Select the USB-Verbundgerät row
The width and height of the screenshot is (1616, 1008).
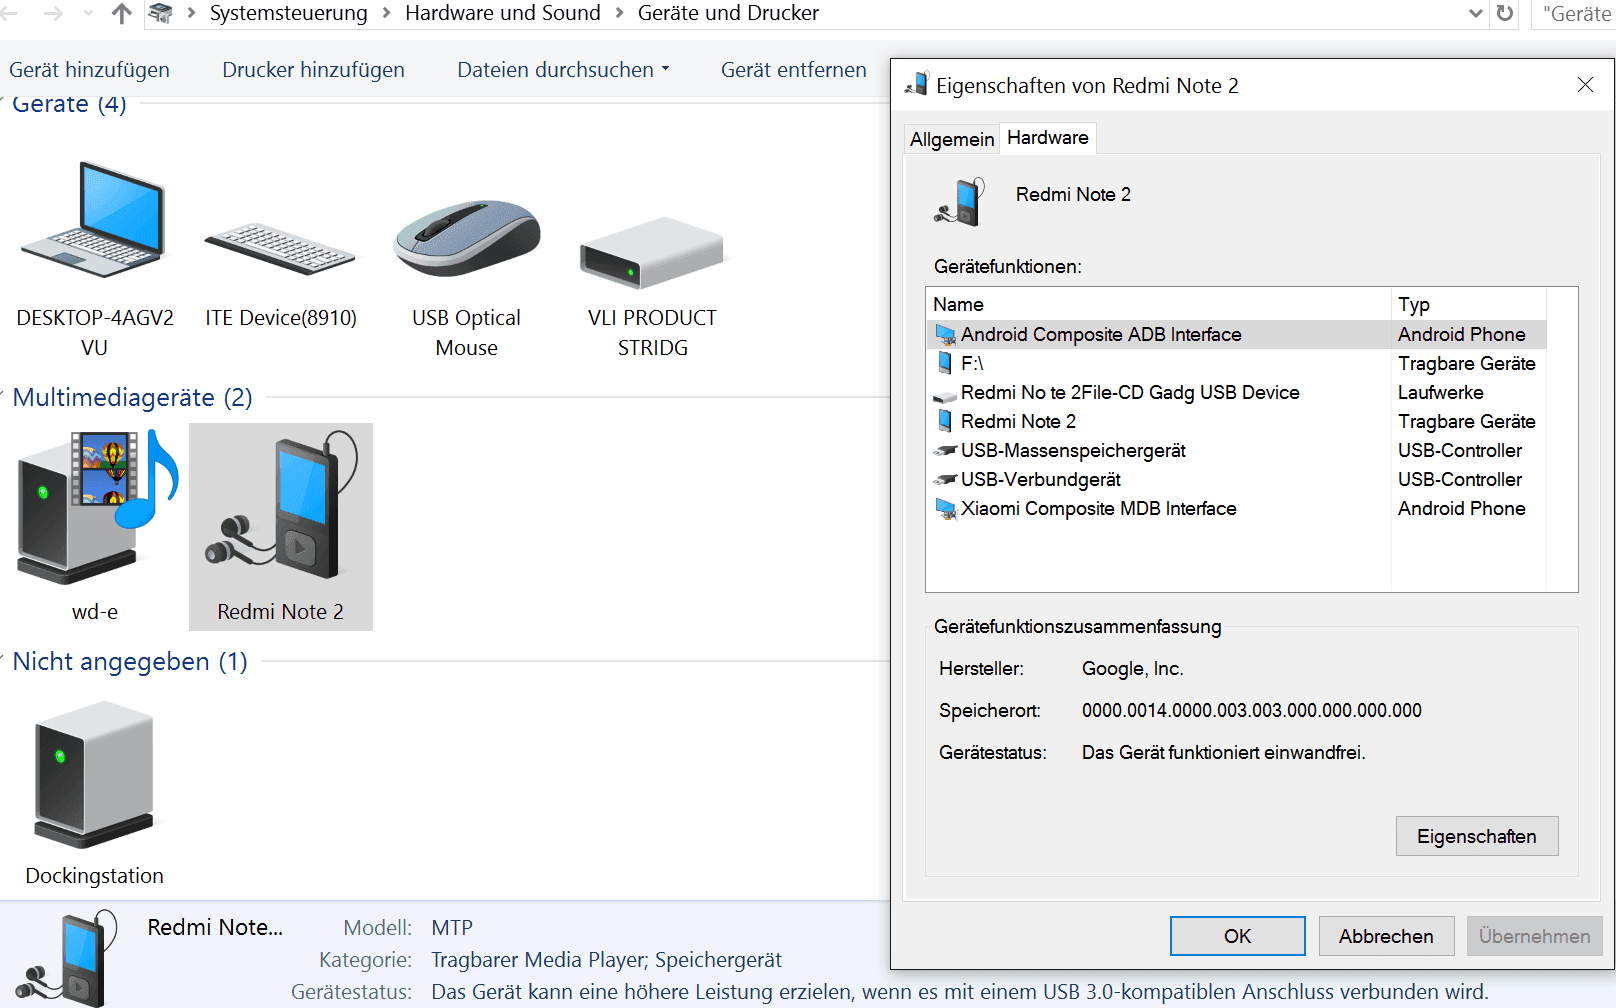point(1236,479)
